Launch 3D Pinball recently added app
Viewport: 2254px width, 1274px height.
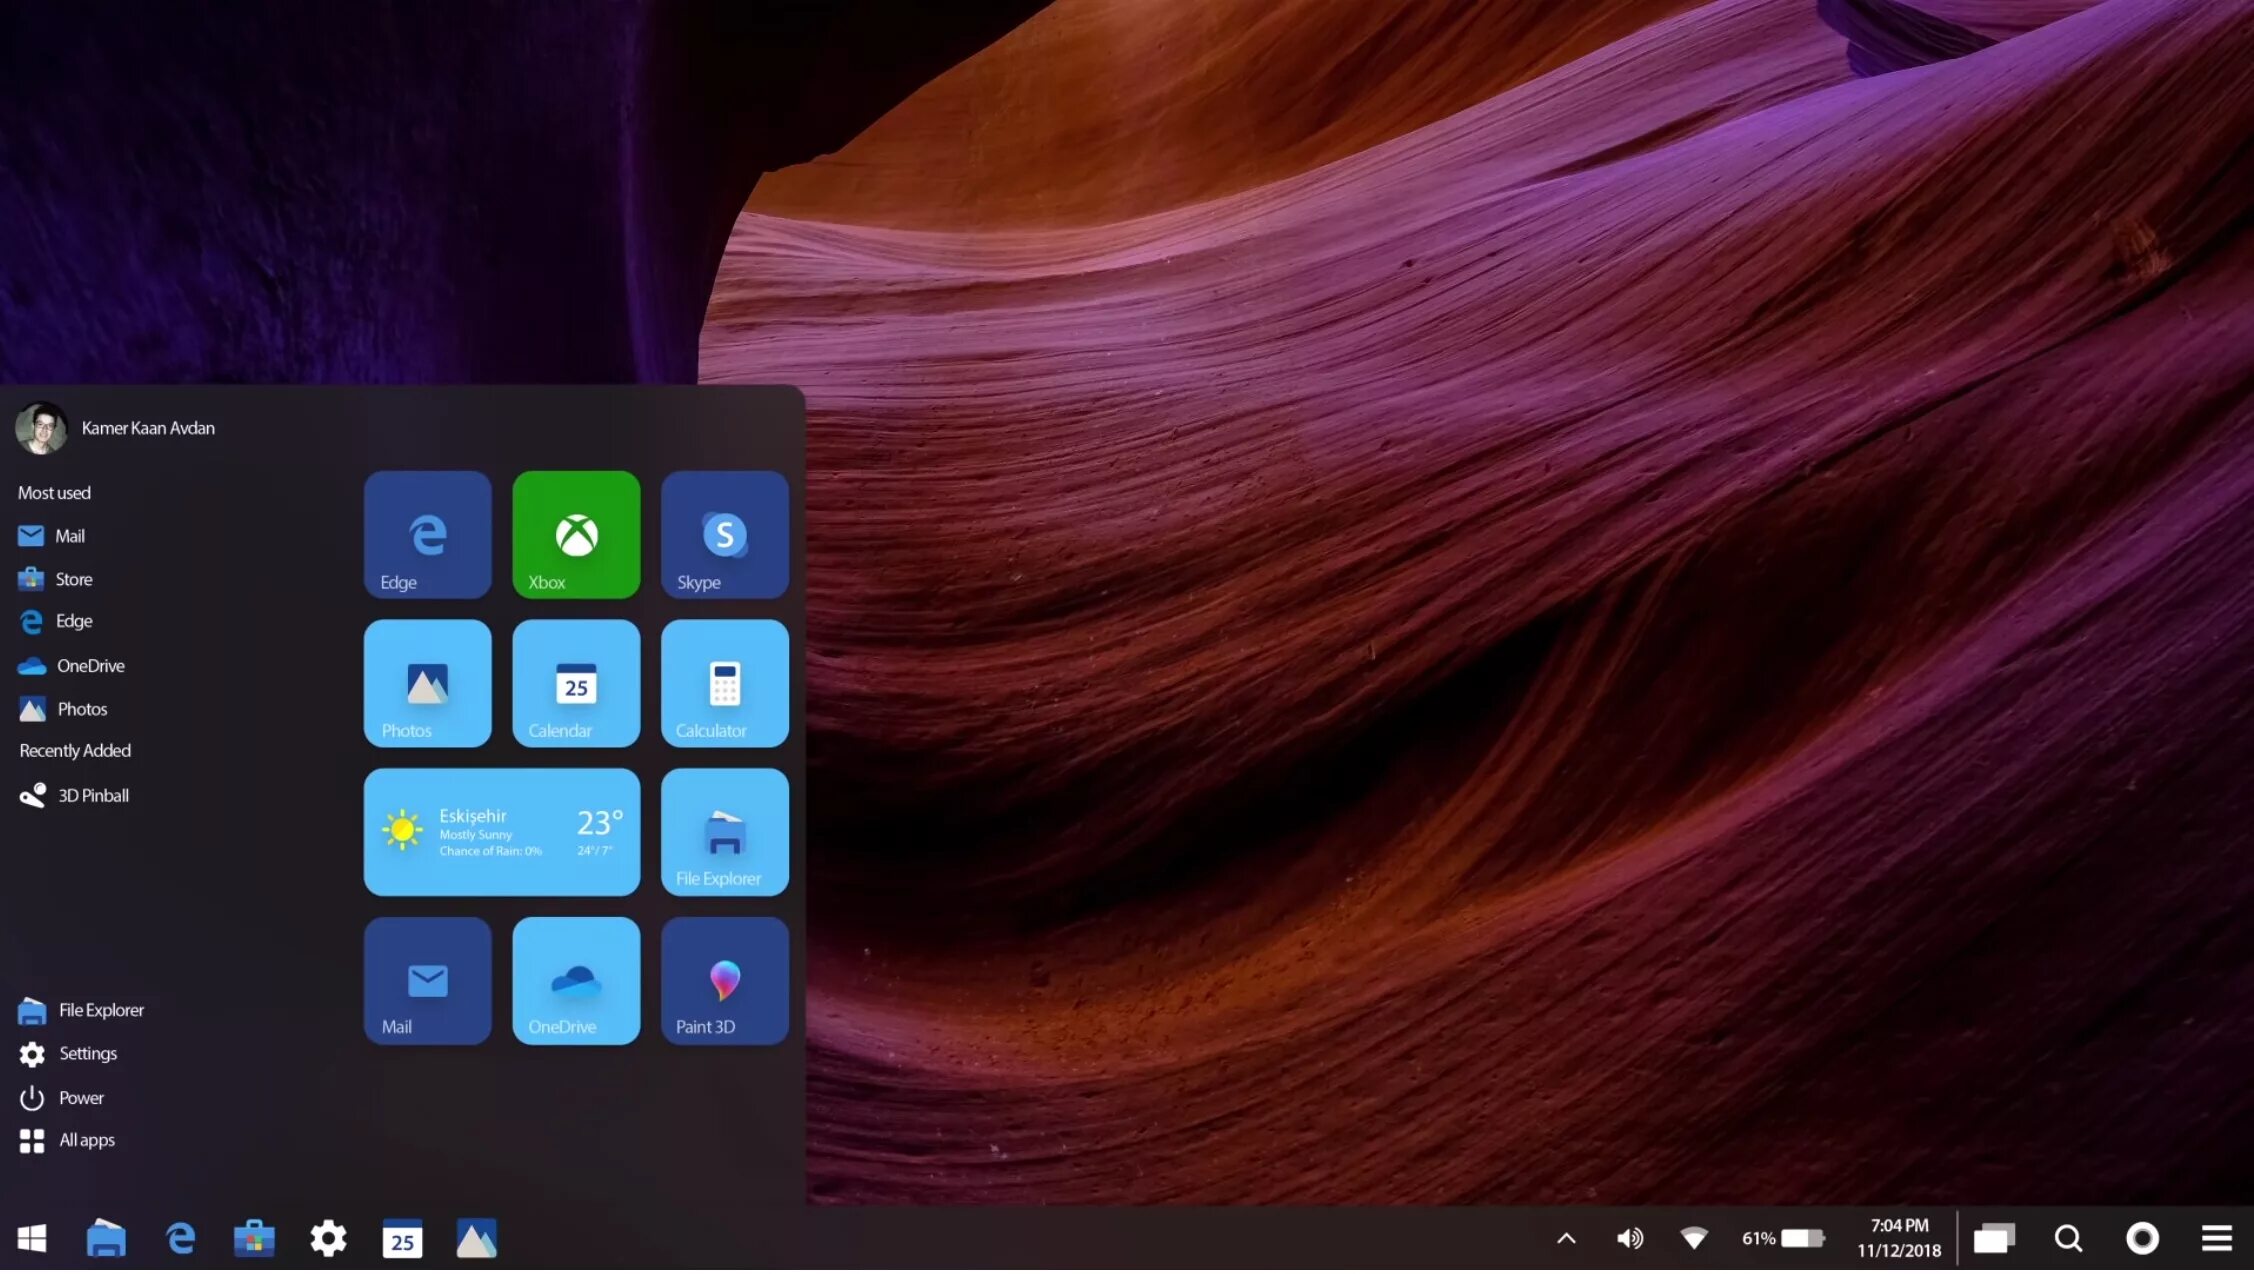tap(93, 794)
